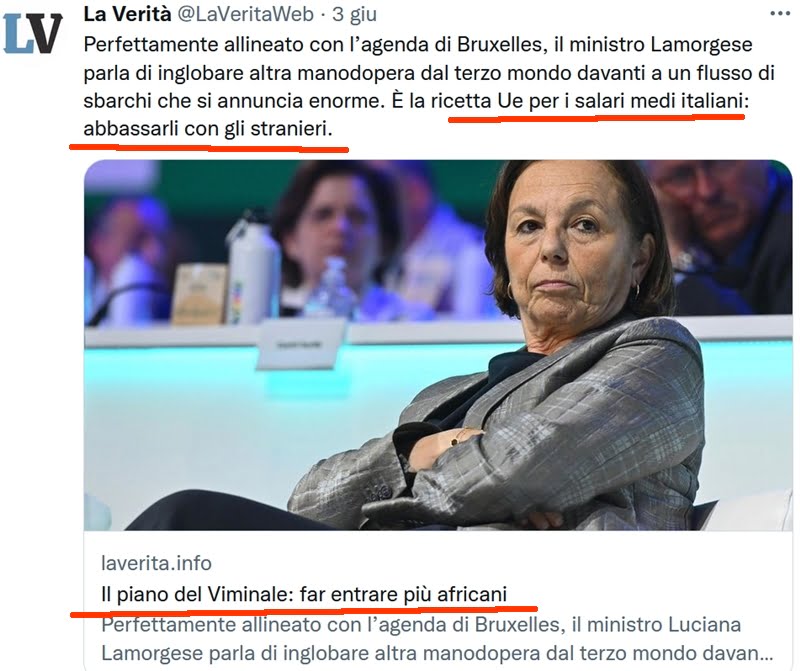
Task: Click the card description beginning 'Perfettamente allineato'
Action: pos(437,639)
